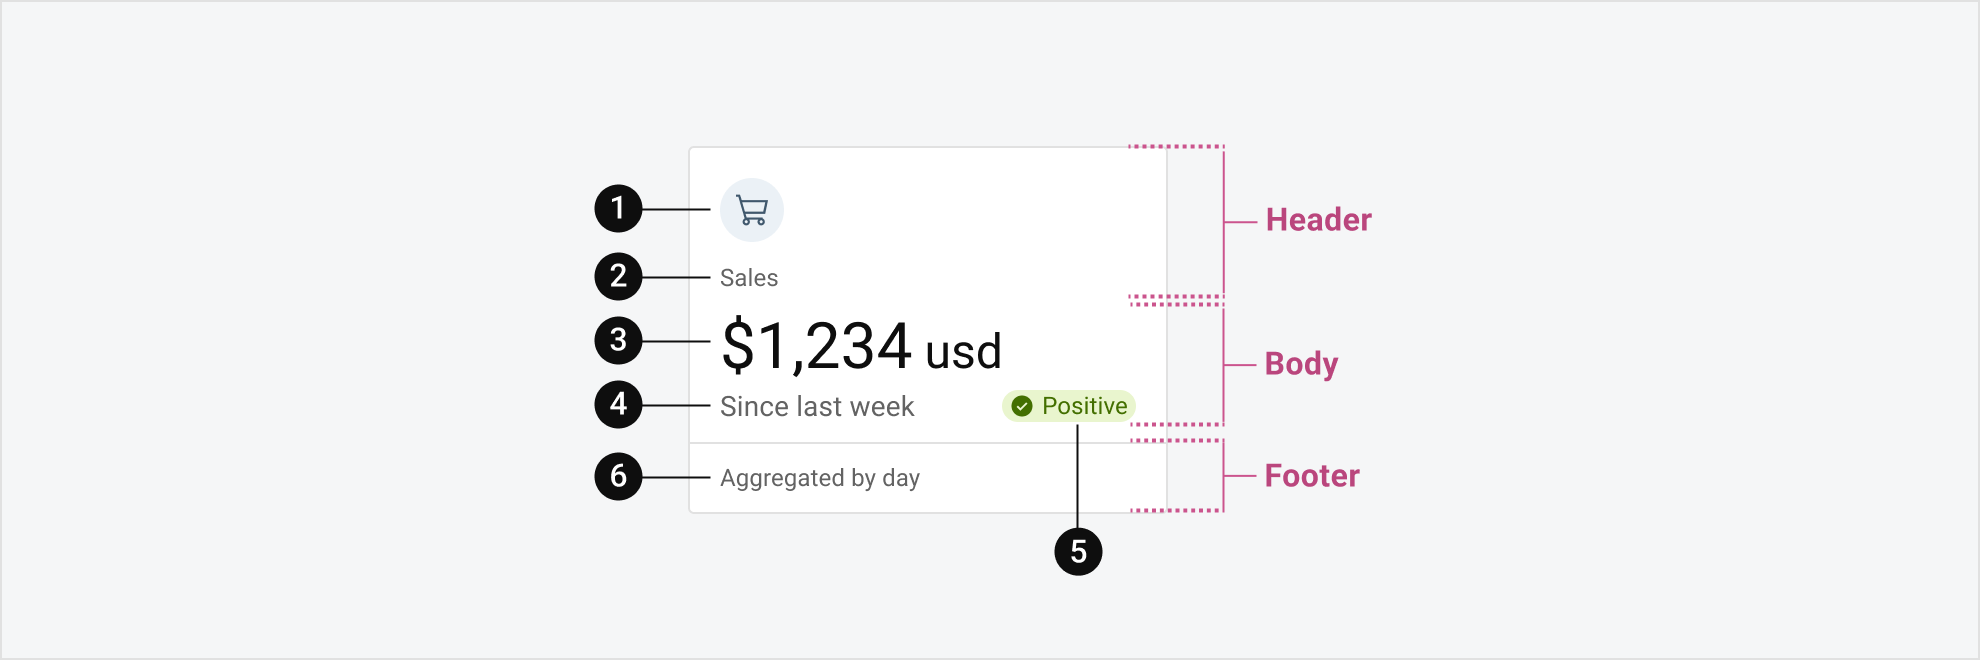Click the Aggregated by day footer text

820,478
